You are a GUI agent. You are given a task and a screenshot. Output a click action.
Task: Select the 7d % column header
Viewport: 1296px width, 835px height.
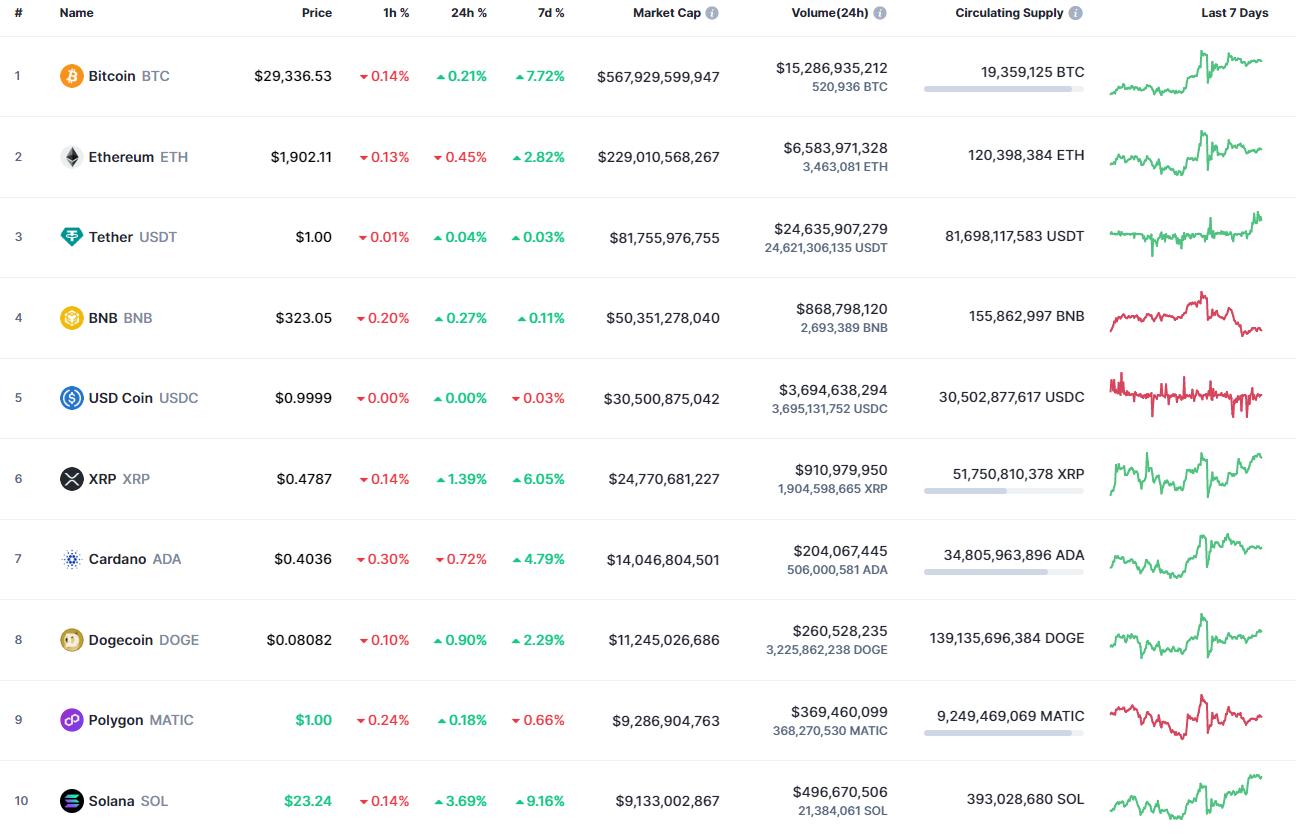point(551,13)
